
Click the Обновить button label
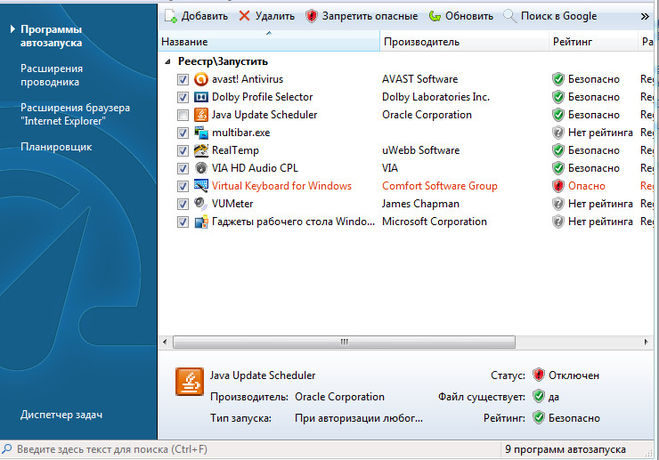(x=469, y=16)
